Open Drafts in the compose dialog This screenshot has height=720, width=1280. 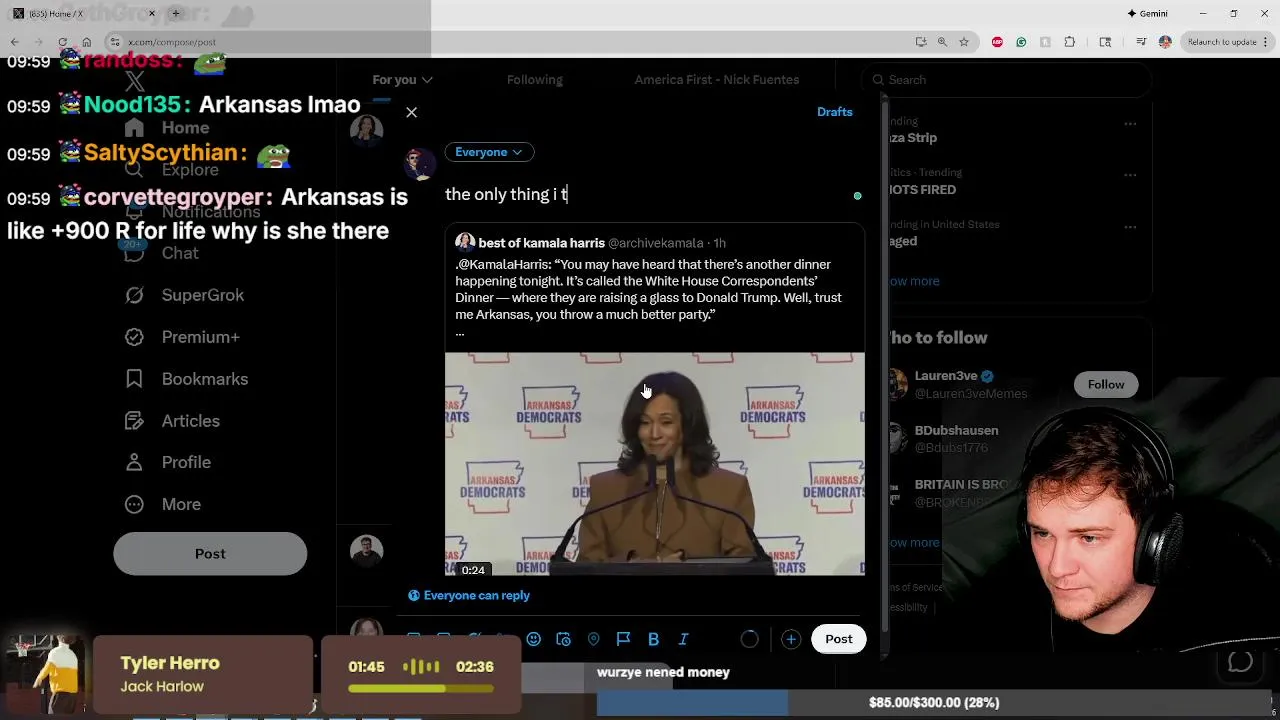click(x=834, y=112)
